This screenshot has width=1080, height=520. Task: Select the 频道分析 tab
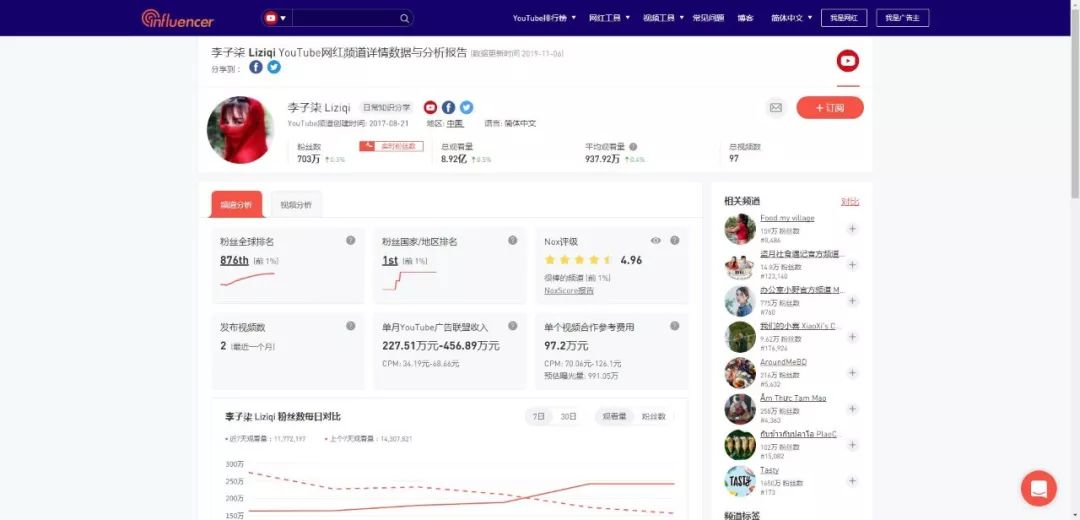pyautogui.click(x=236, y=205)
